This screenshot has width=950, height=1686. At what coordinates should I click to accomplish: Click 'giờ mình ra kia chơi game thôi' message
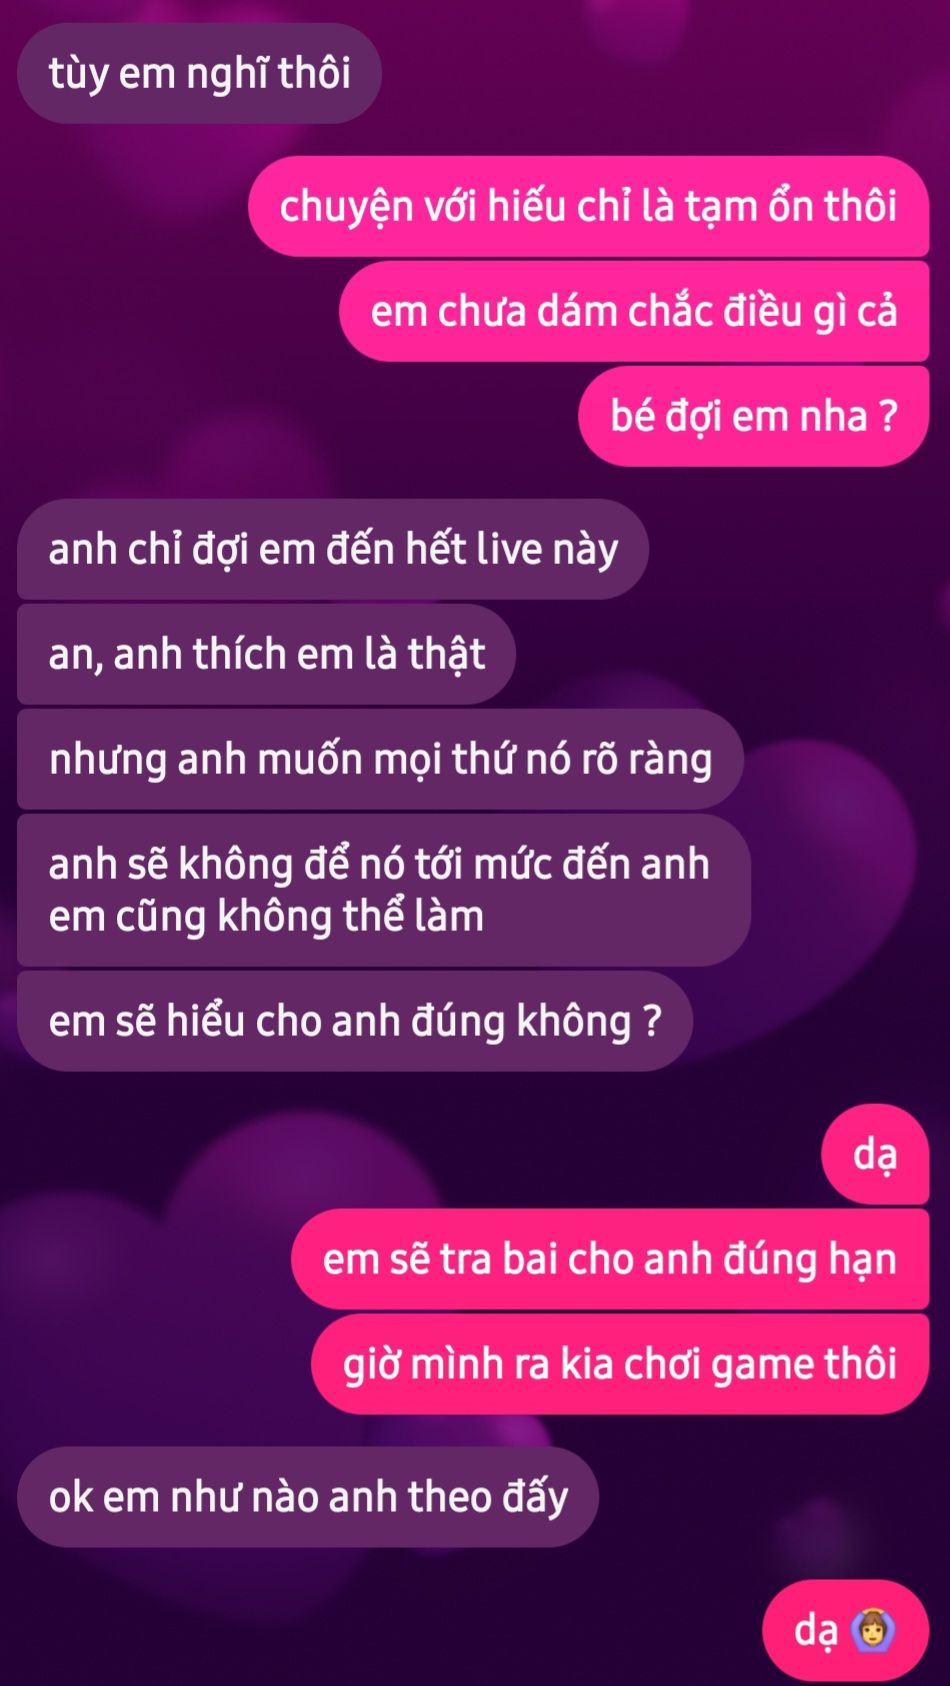pos(620,1364)
